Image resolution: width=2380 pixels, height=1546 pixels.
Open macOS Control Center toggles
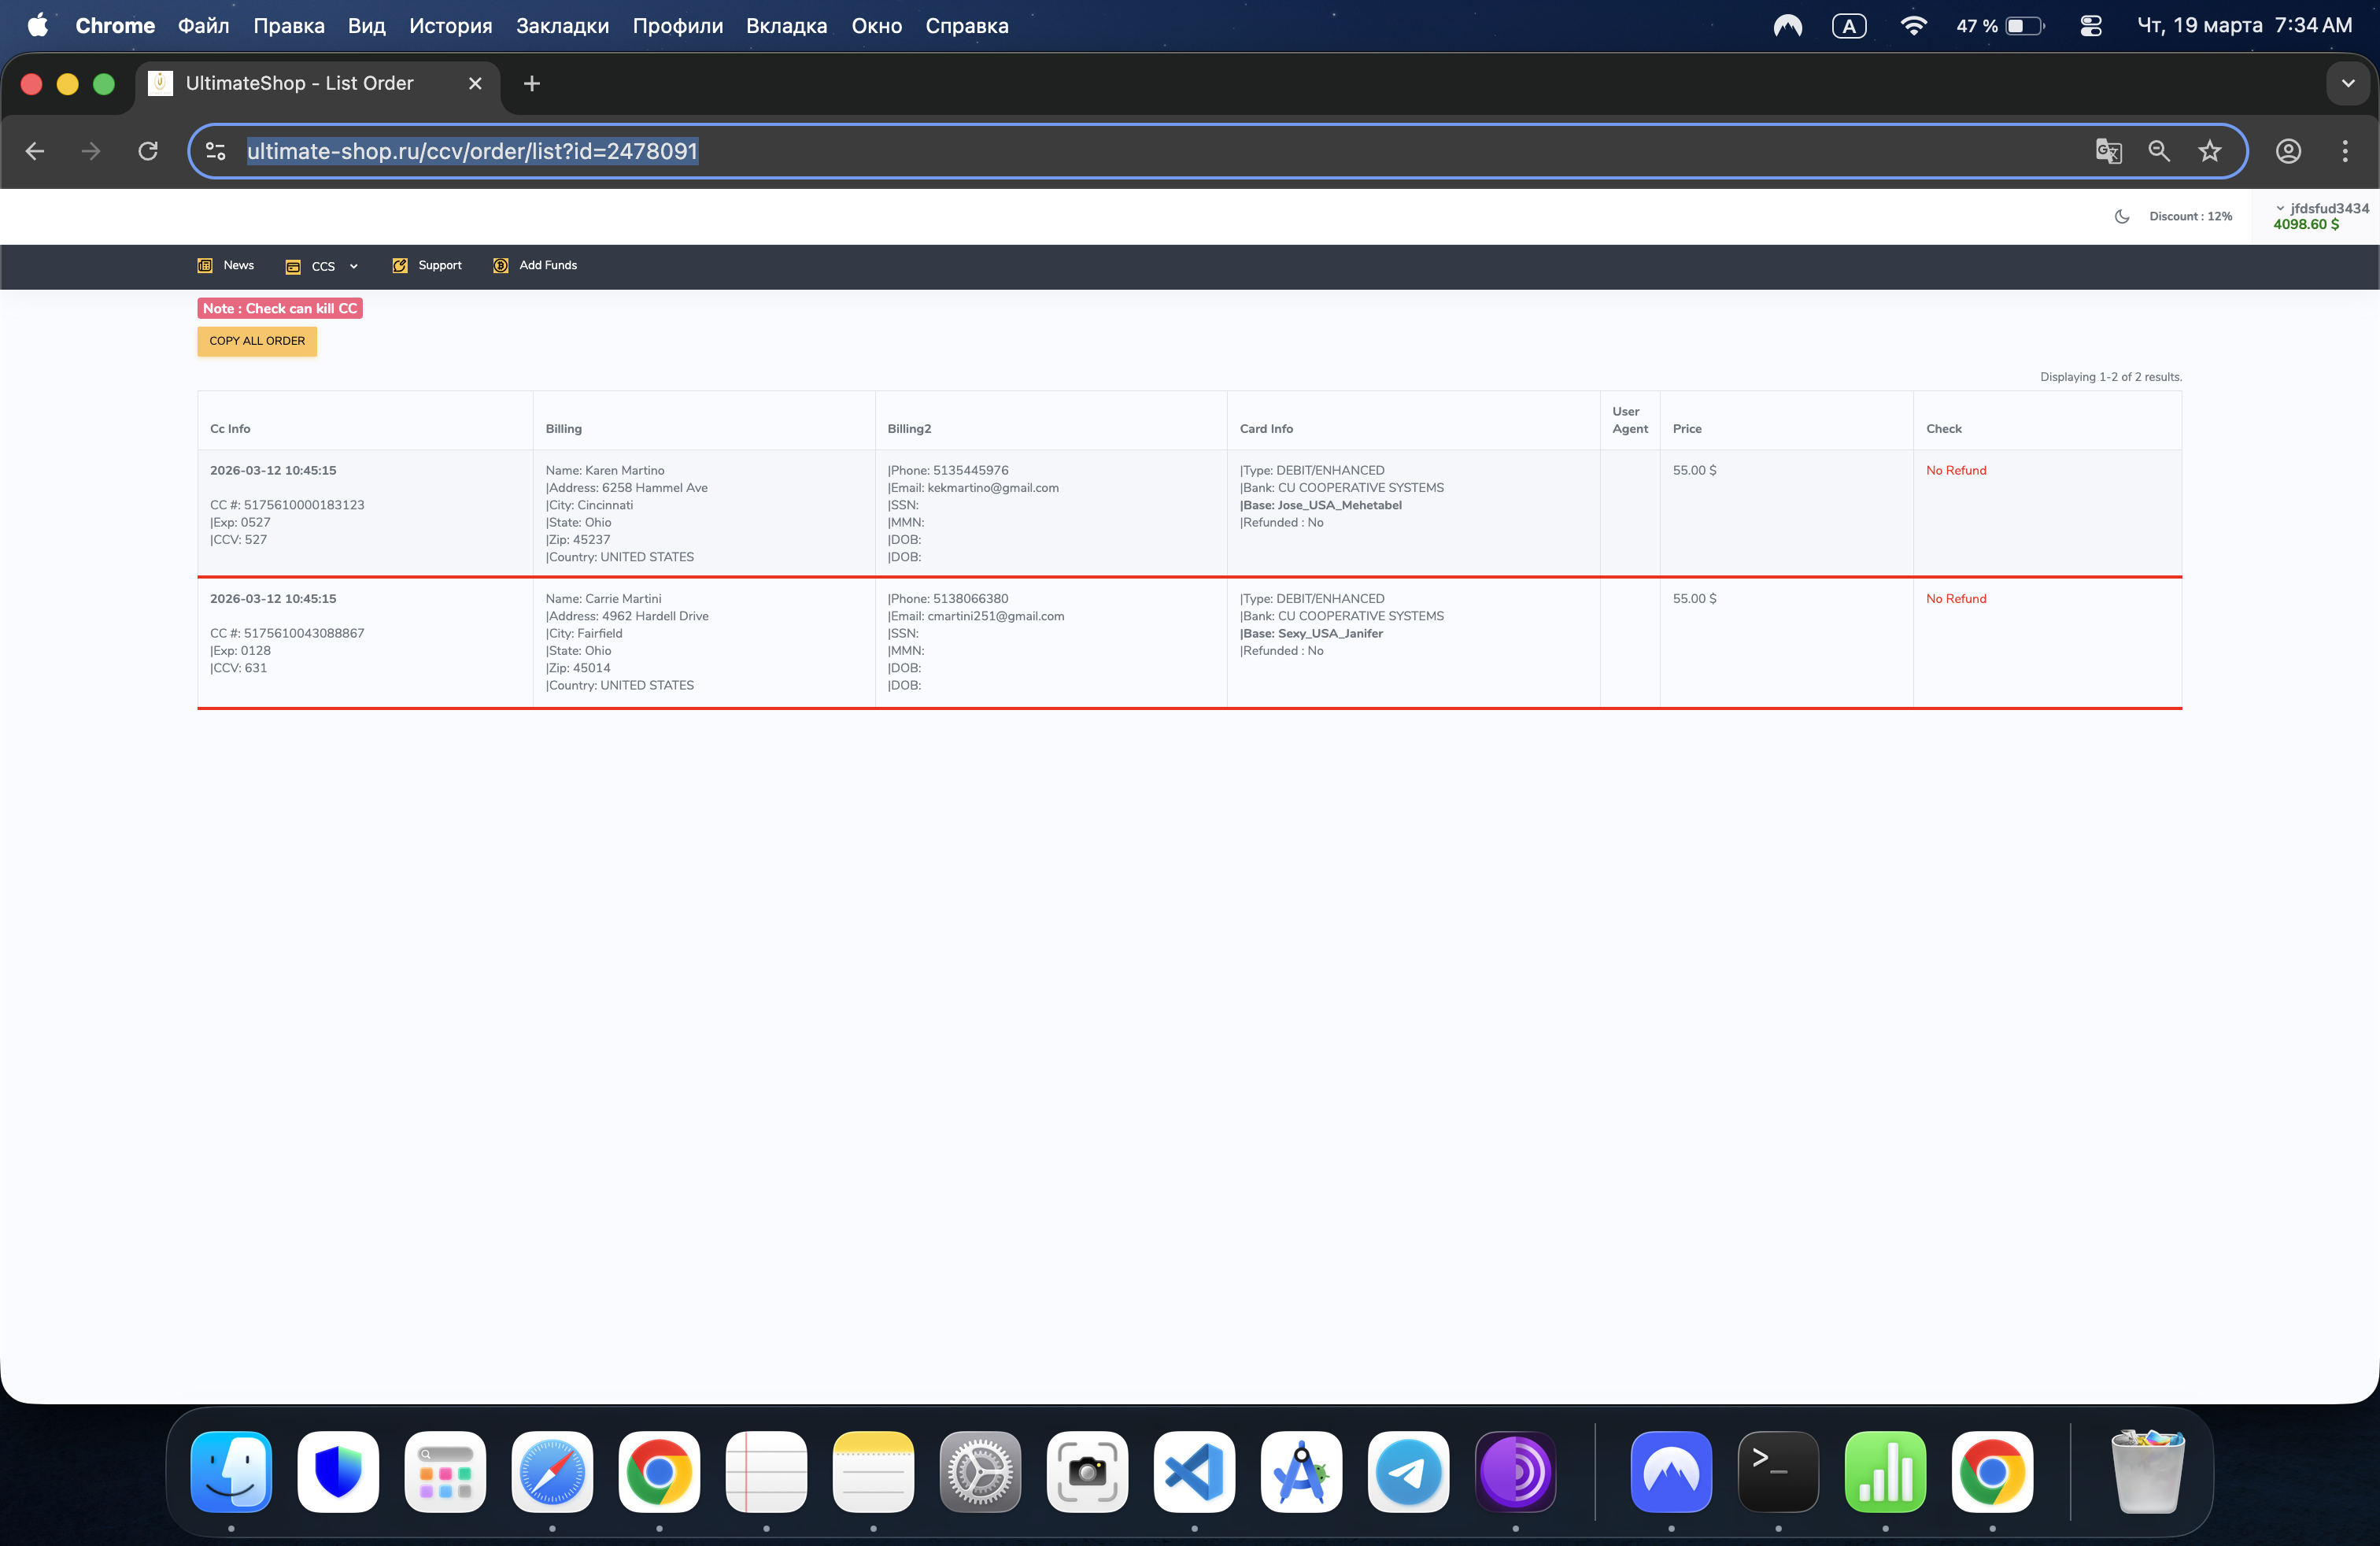pyautogui.click(x=2090, y=26)
